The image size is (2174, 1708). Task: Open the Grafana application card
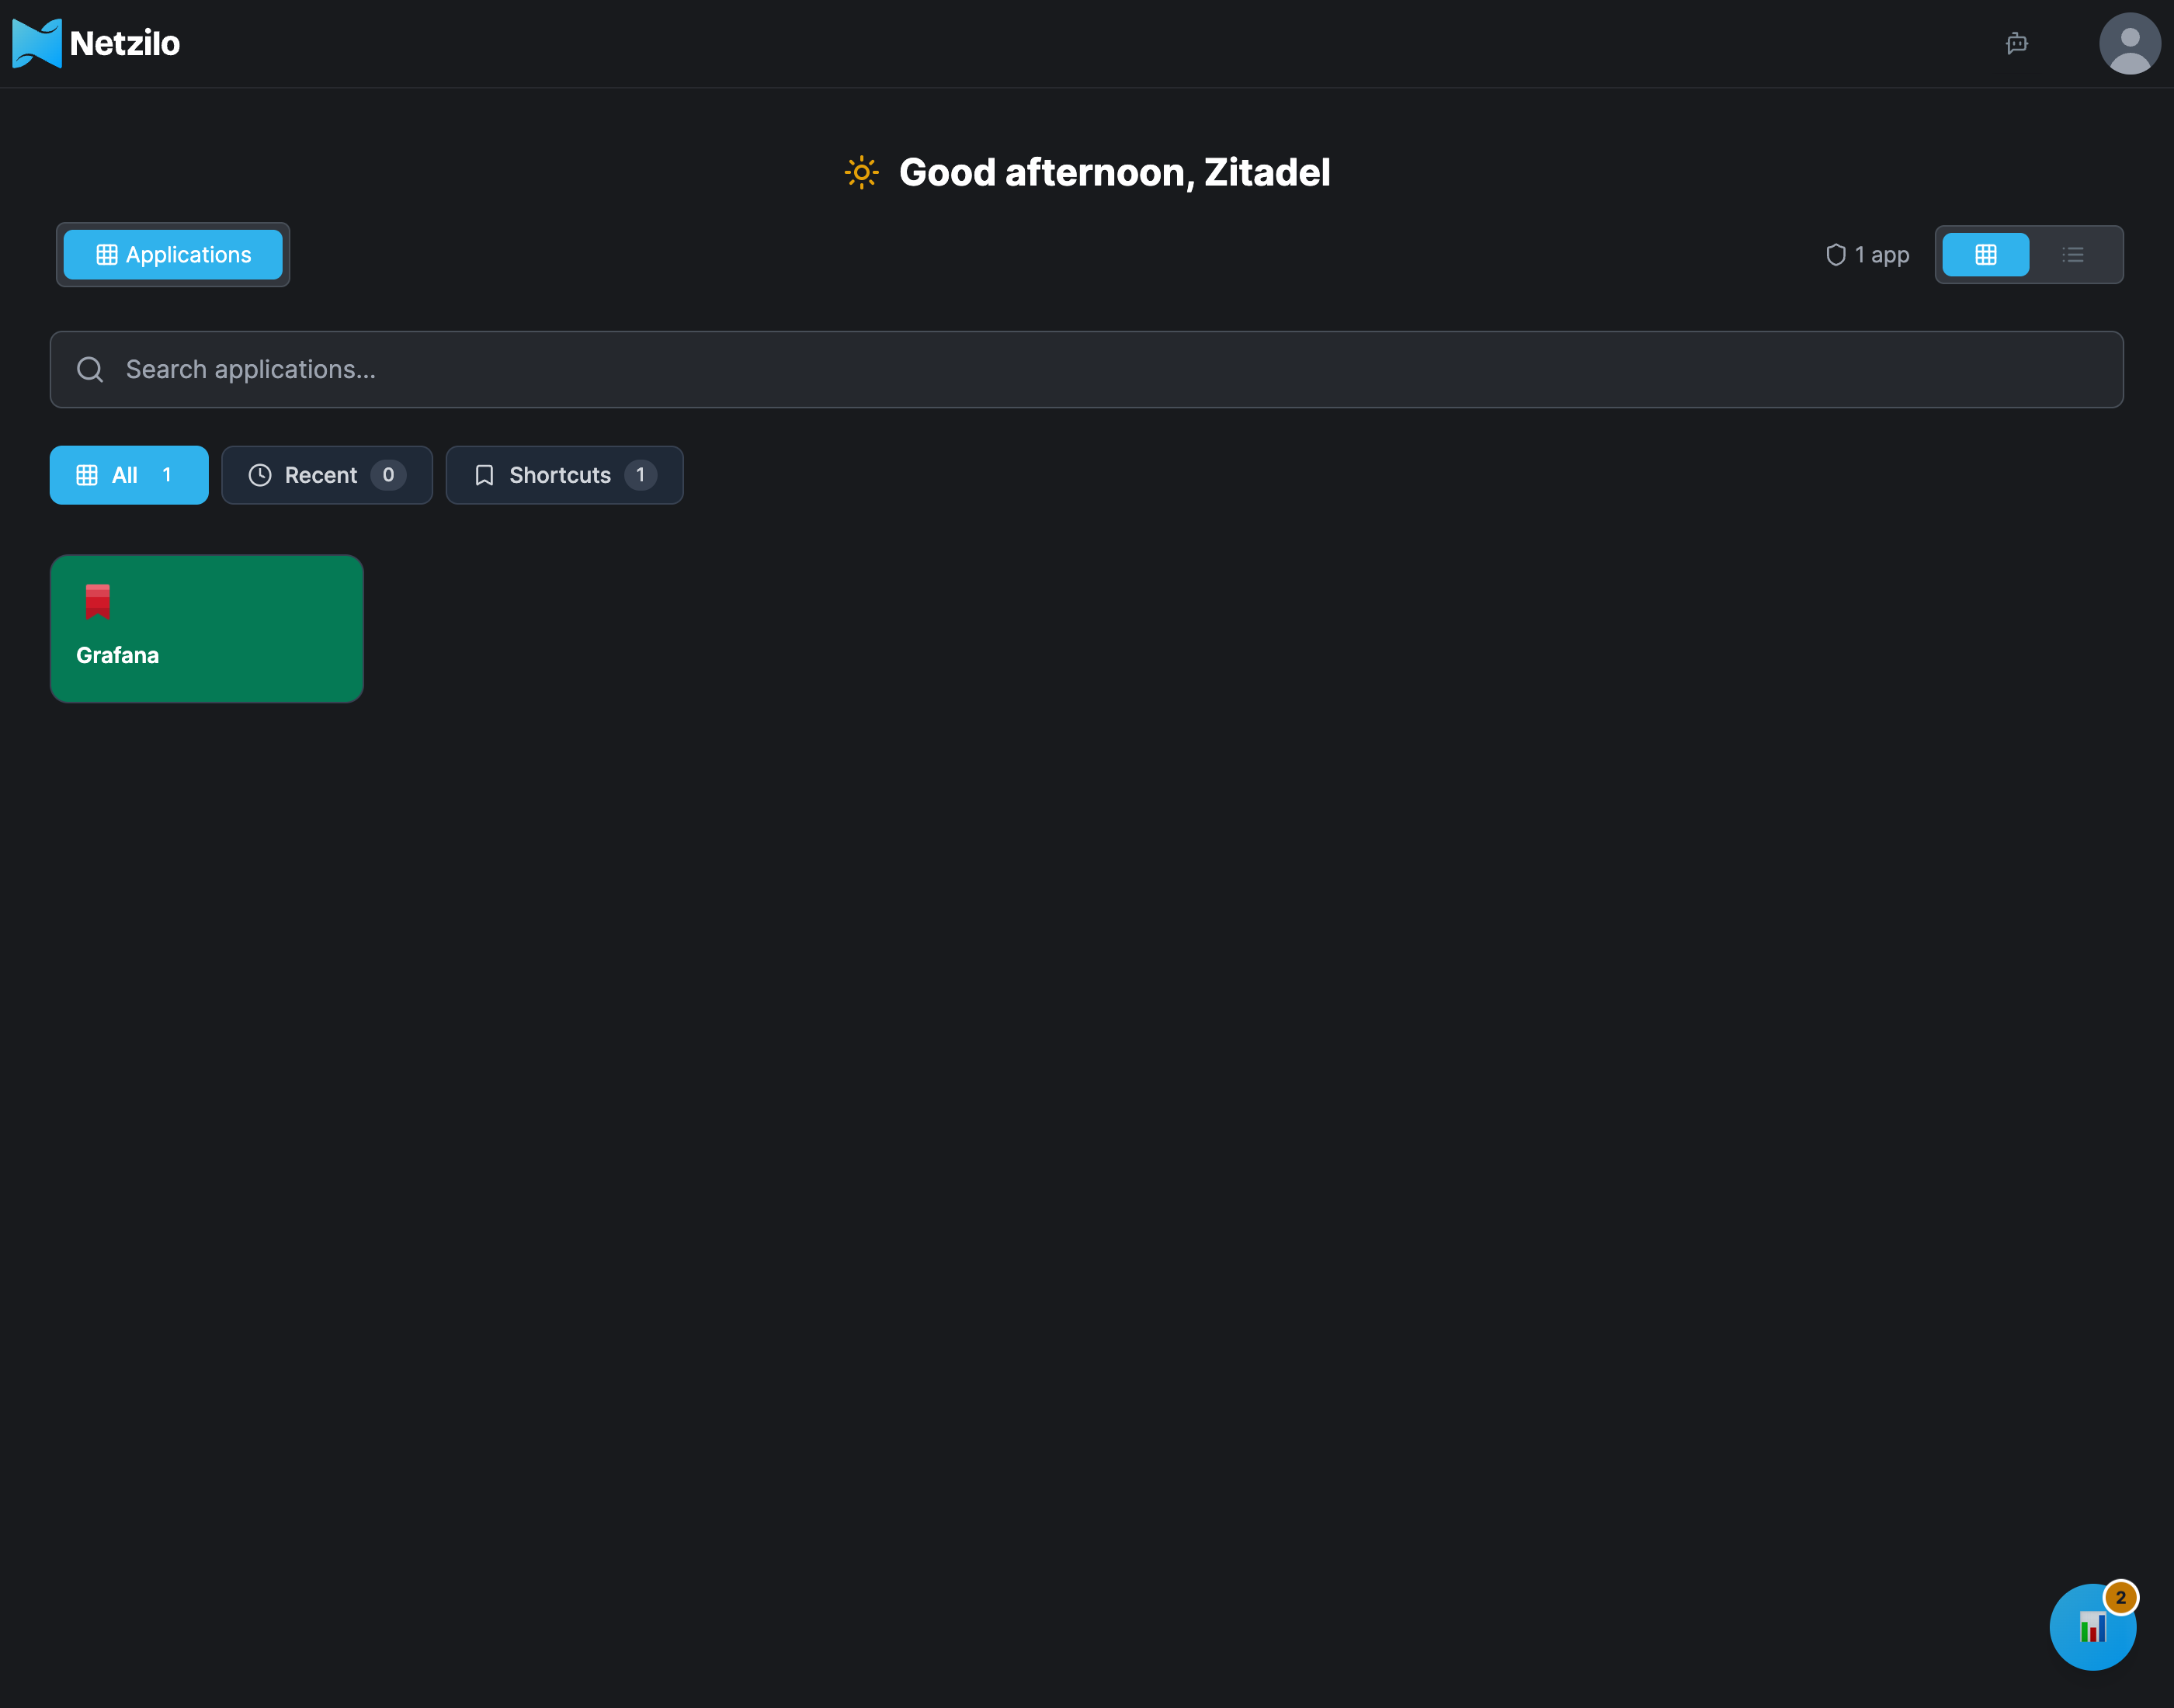click(x=207, y=629)
